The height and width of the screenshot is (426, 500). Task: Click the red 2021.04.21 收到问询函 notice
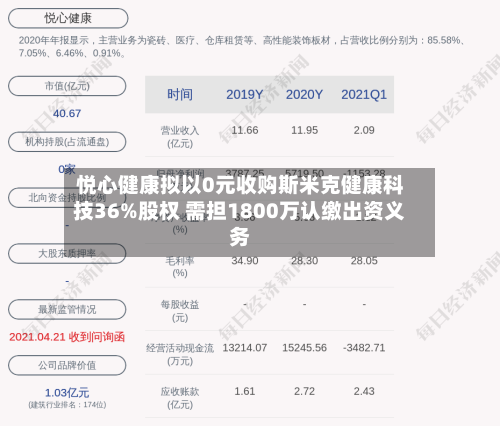point(67,337)
